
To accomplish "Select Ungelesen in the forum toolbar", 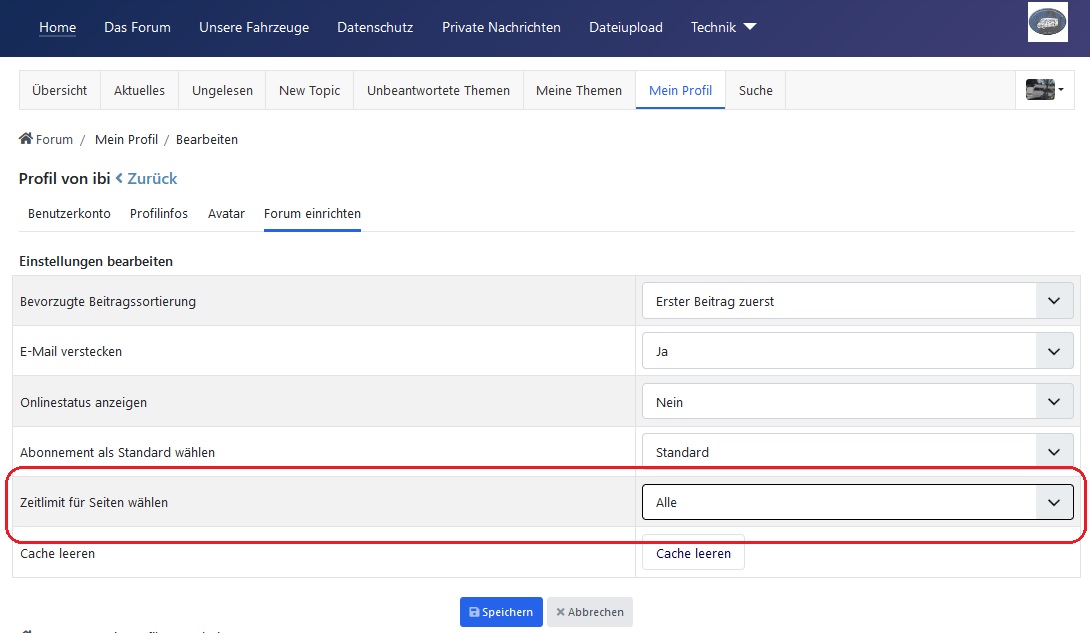I will pos(222,90).
